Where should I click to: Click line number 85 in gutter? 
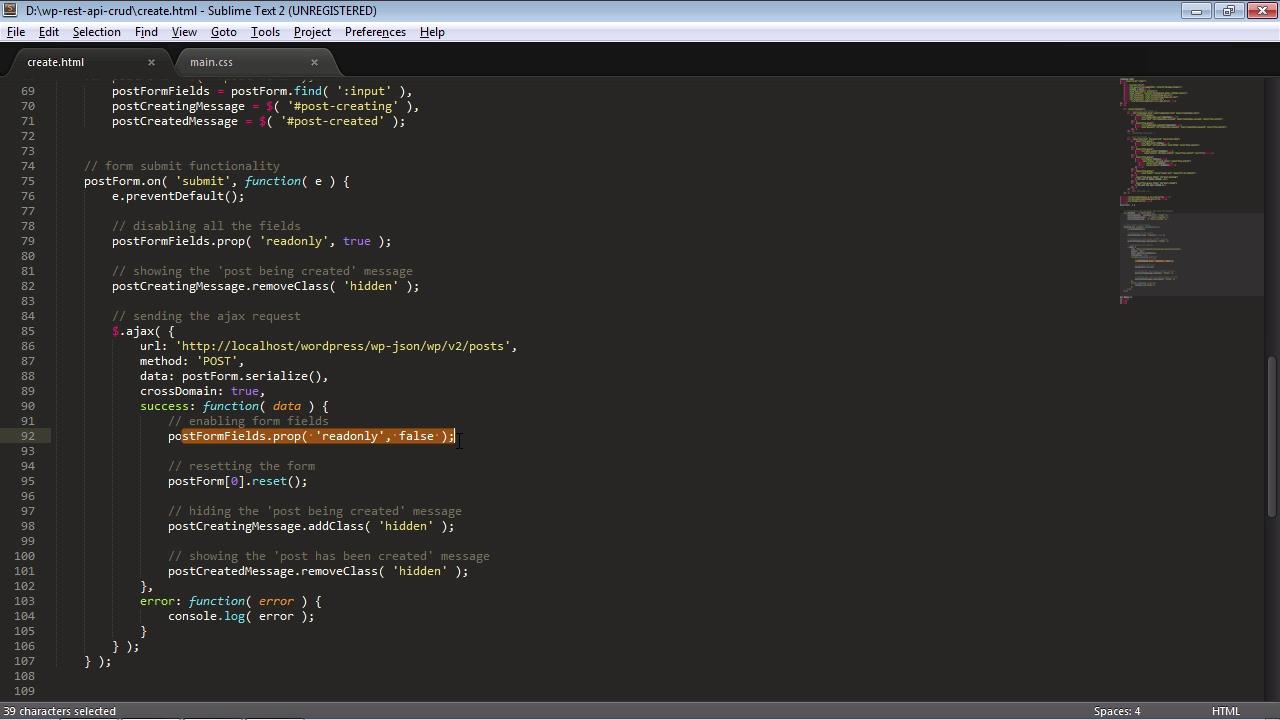pyautogui.click(x=27, y=331)
